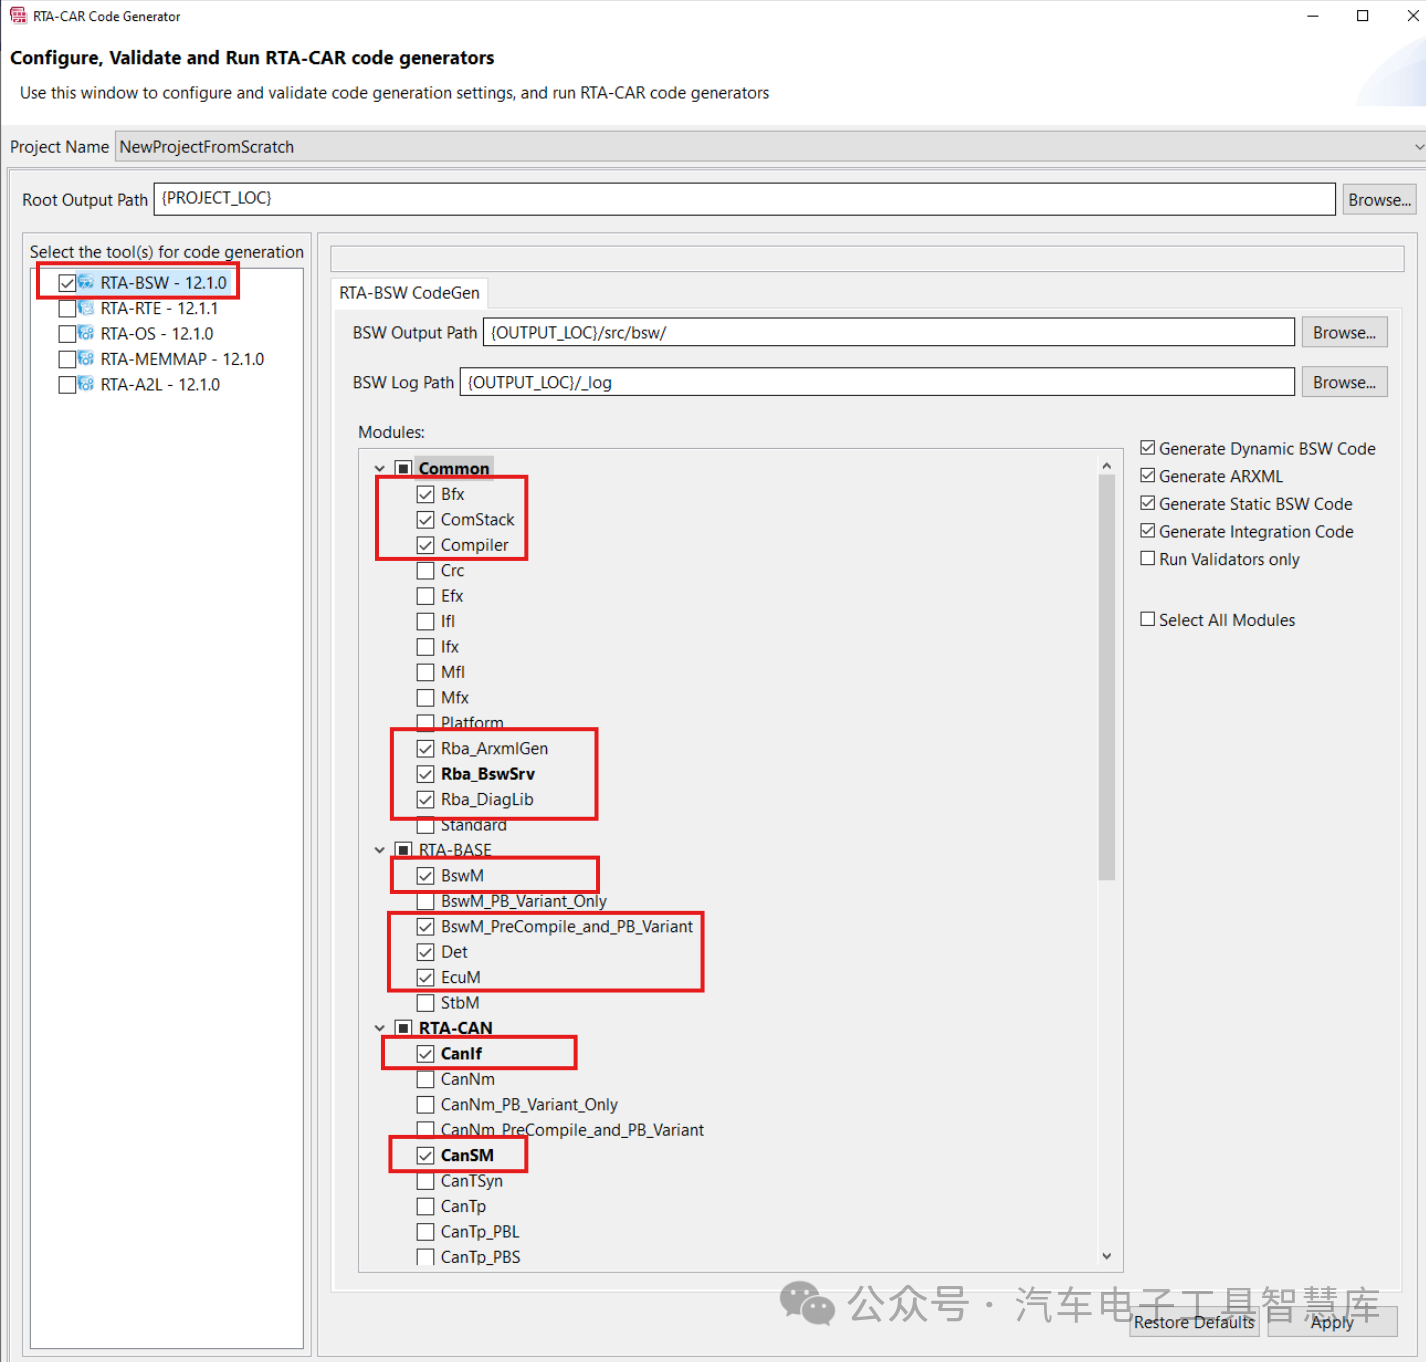Check the Ifx module

[x=426, y=647]
